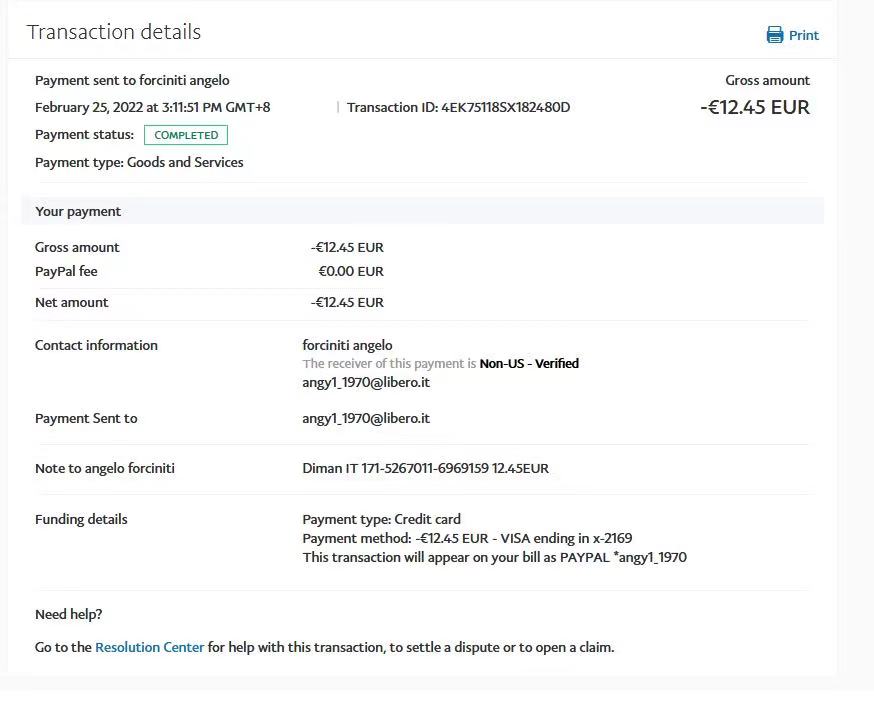Click the printer icon
The width and height of the screenshot is (874, 703).
coord(774,35)
